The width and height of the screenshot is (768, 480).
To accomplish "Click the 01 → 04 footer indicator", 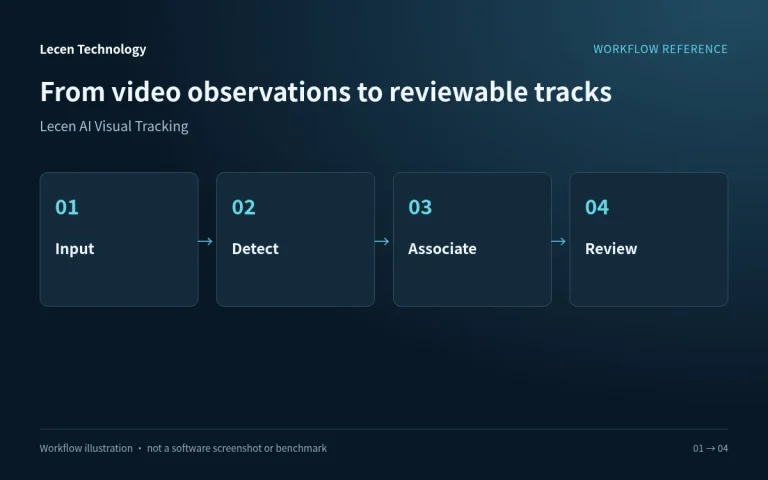I will pyautogui.click(x=710, y=448).
